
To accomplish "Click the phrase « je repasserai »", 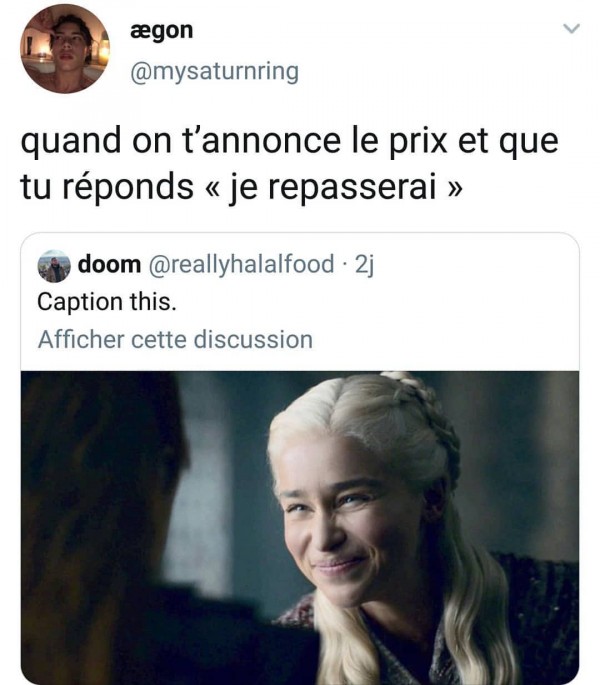I will [333, 188].
